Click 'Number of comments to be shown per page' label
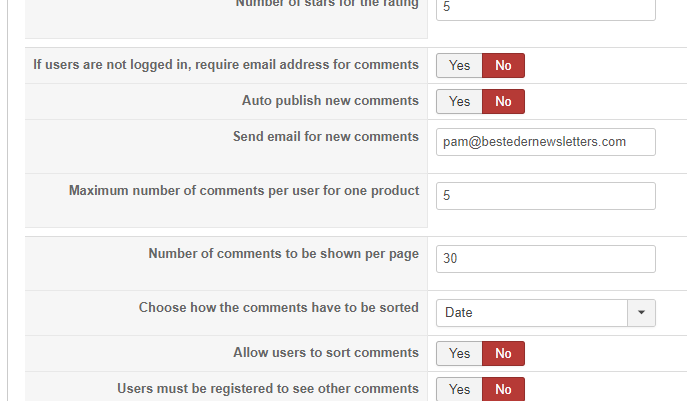687x401 pixels. coord(283,254)
